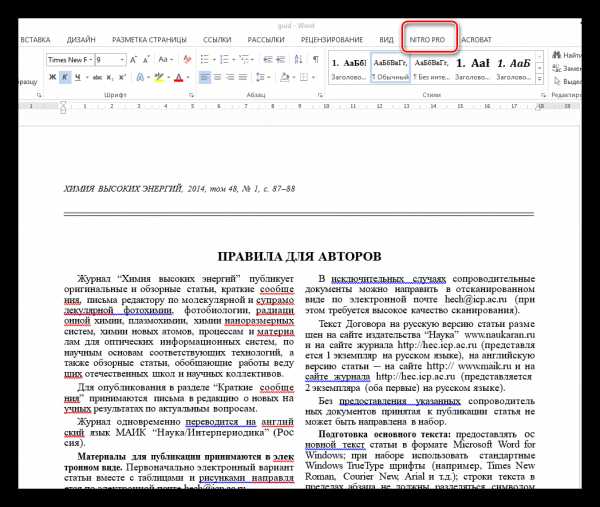The image size is (600, 507).
Task: Center the paragraph text
Action: (x=218, y=77)
